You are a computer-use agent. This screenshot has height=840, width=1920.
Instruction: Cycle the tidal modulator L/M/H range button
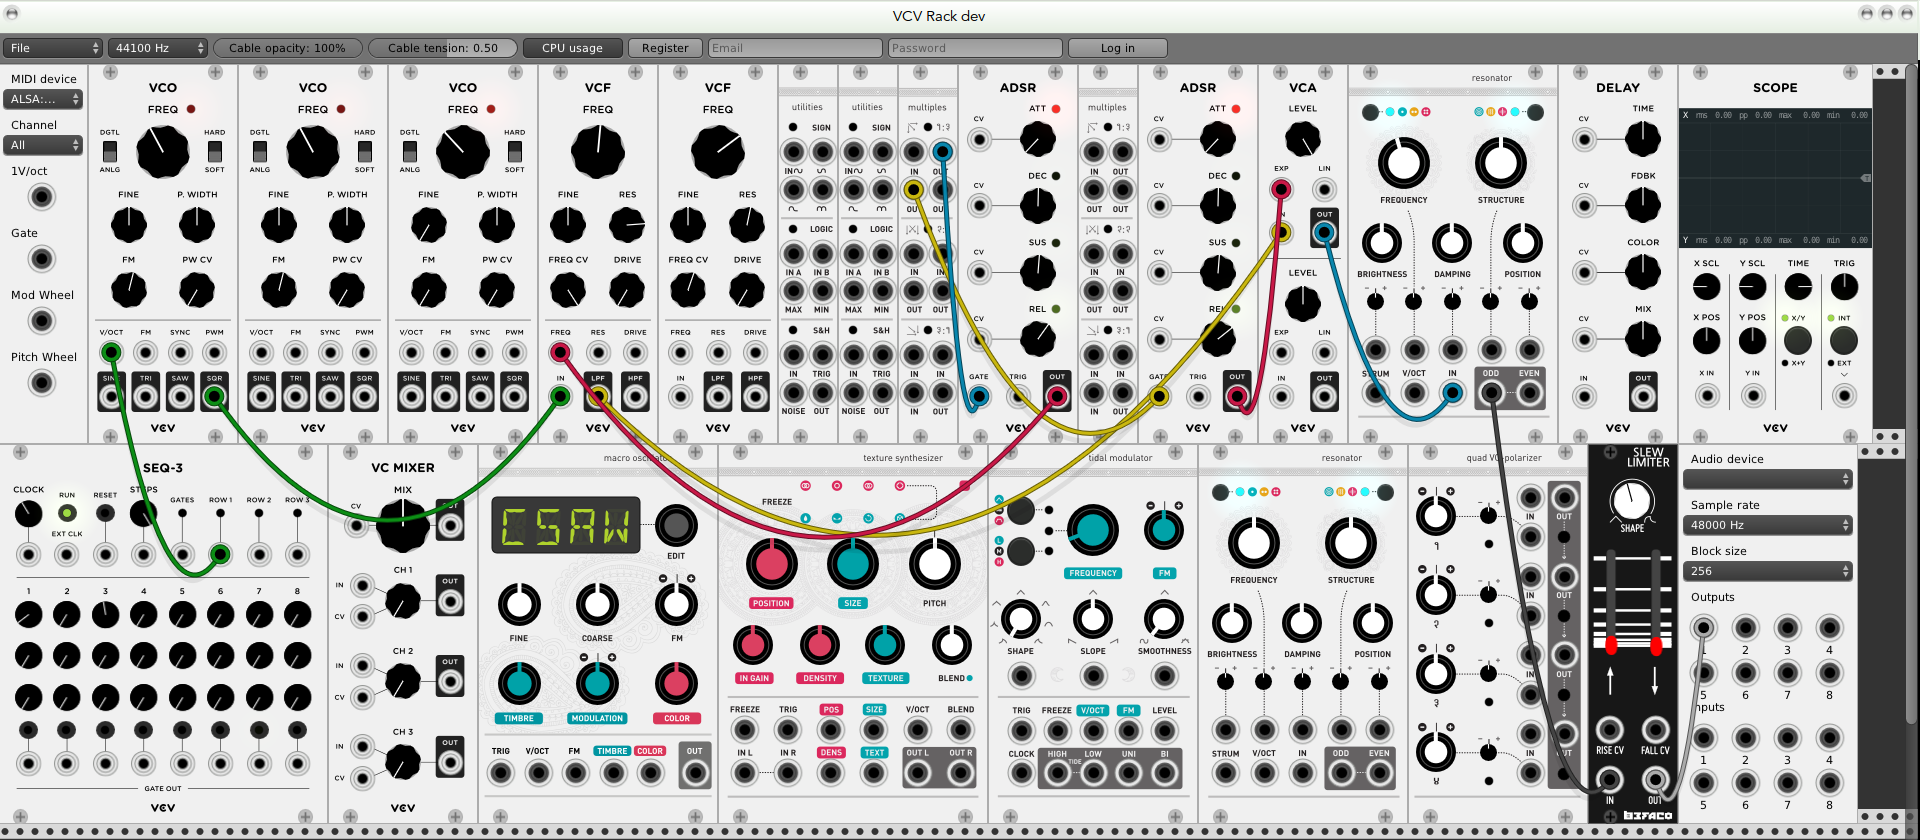(1020, 551)
